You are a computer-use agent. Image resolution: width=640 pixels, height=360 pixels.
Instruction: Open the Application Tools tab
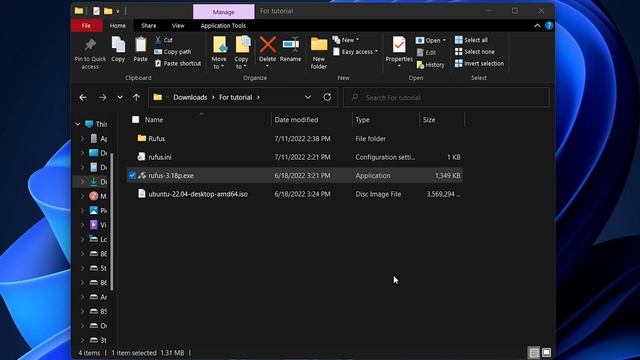223,26
